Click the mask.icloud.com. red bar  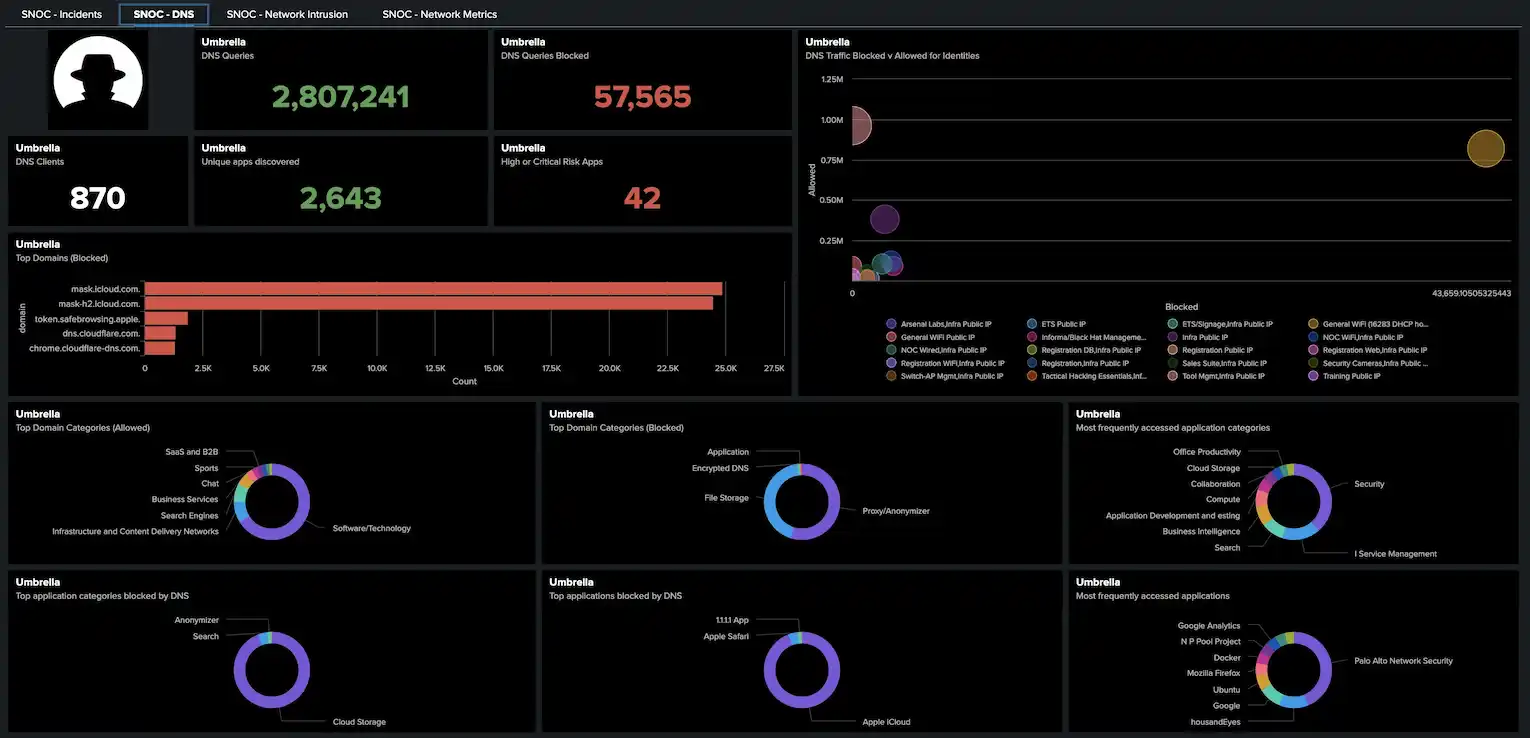tap(434, 288)
